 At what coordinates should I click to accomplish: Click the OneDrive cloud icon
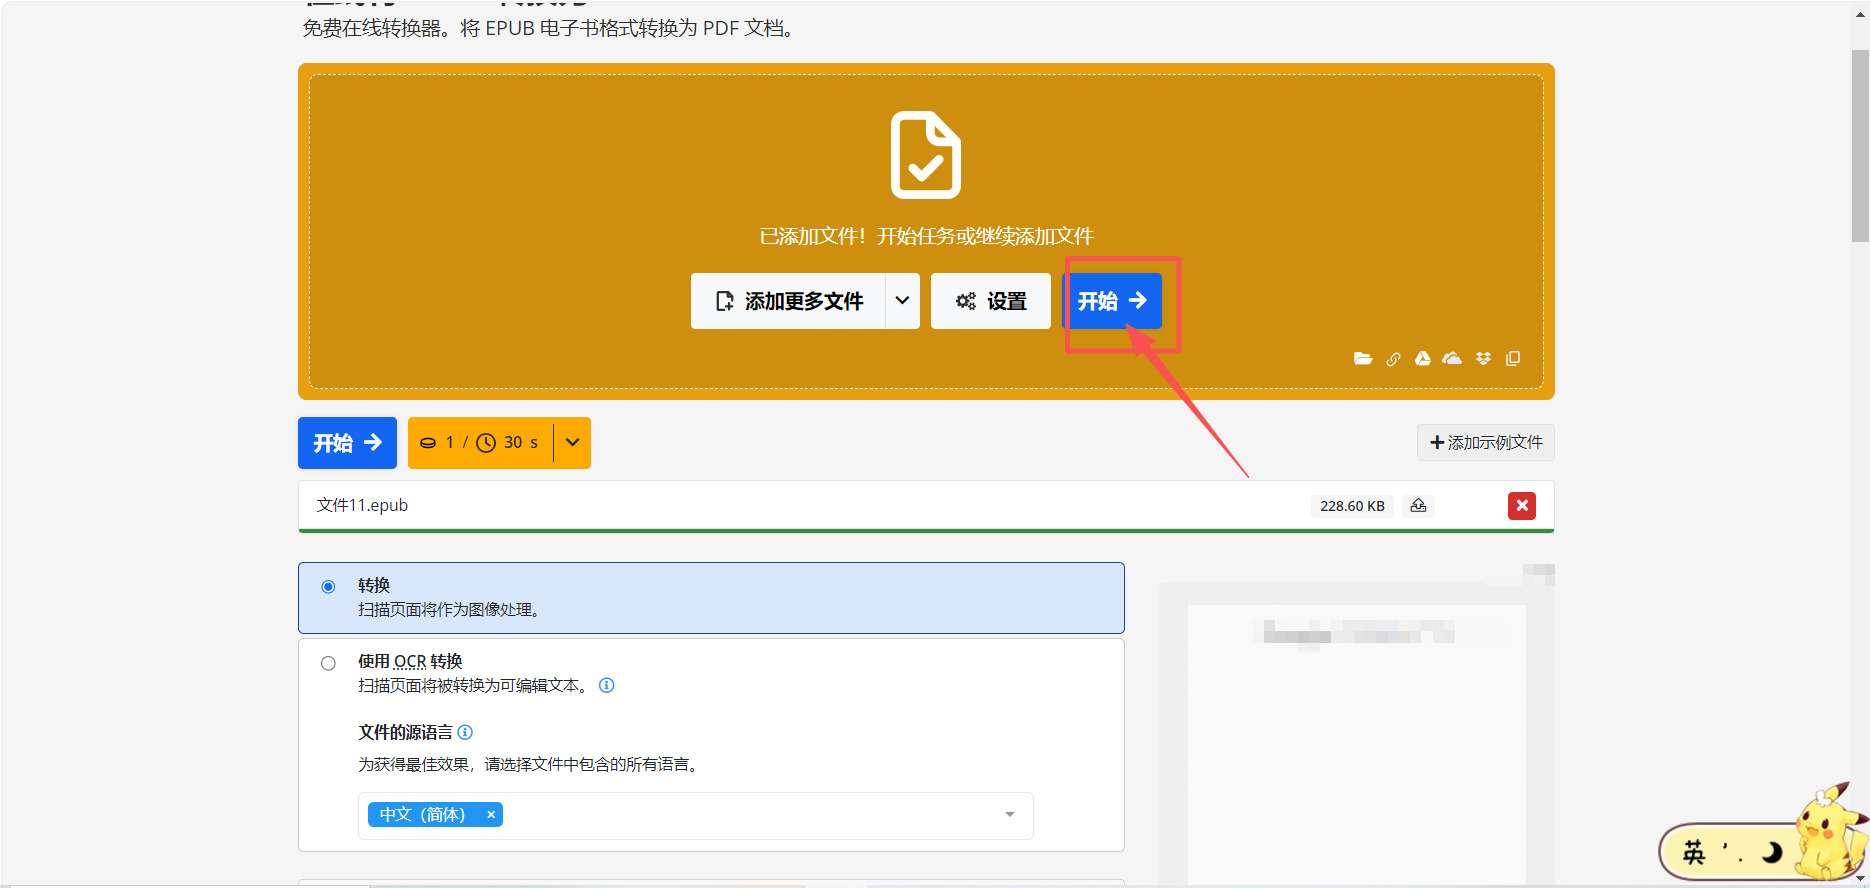[x=1452, y=359]
